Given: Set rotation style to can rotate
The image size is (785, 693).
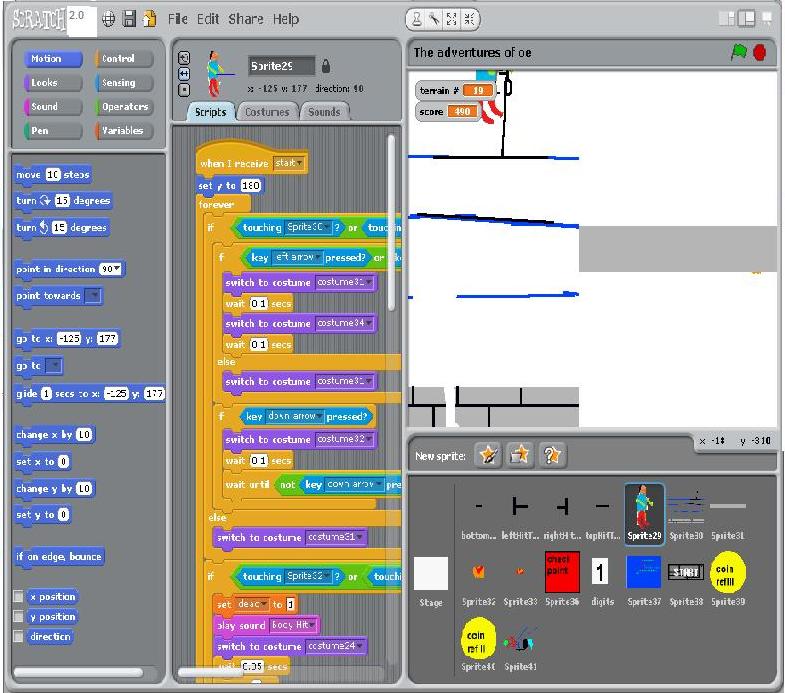Looking at the screenshot, I should coord(184,58).
